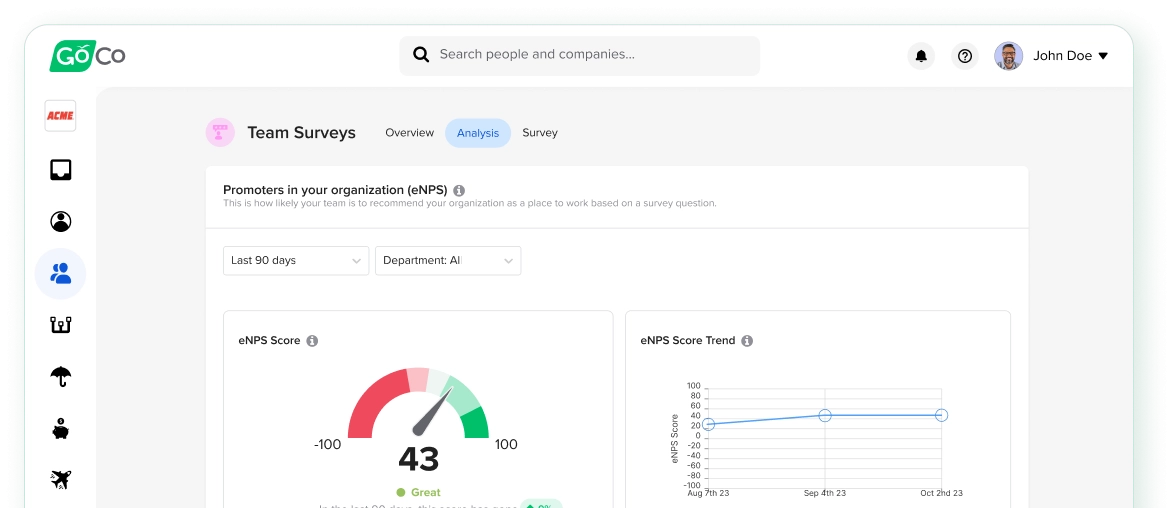Click the dark green gauge segment
The height and width of the screenshot is (508, 1174).
[475, 423]
